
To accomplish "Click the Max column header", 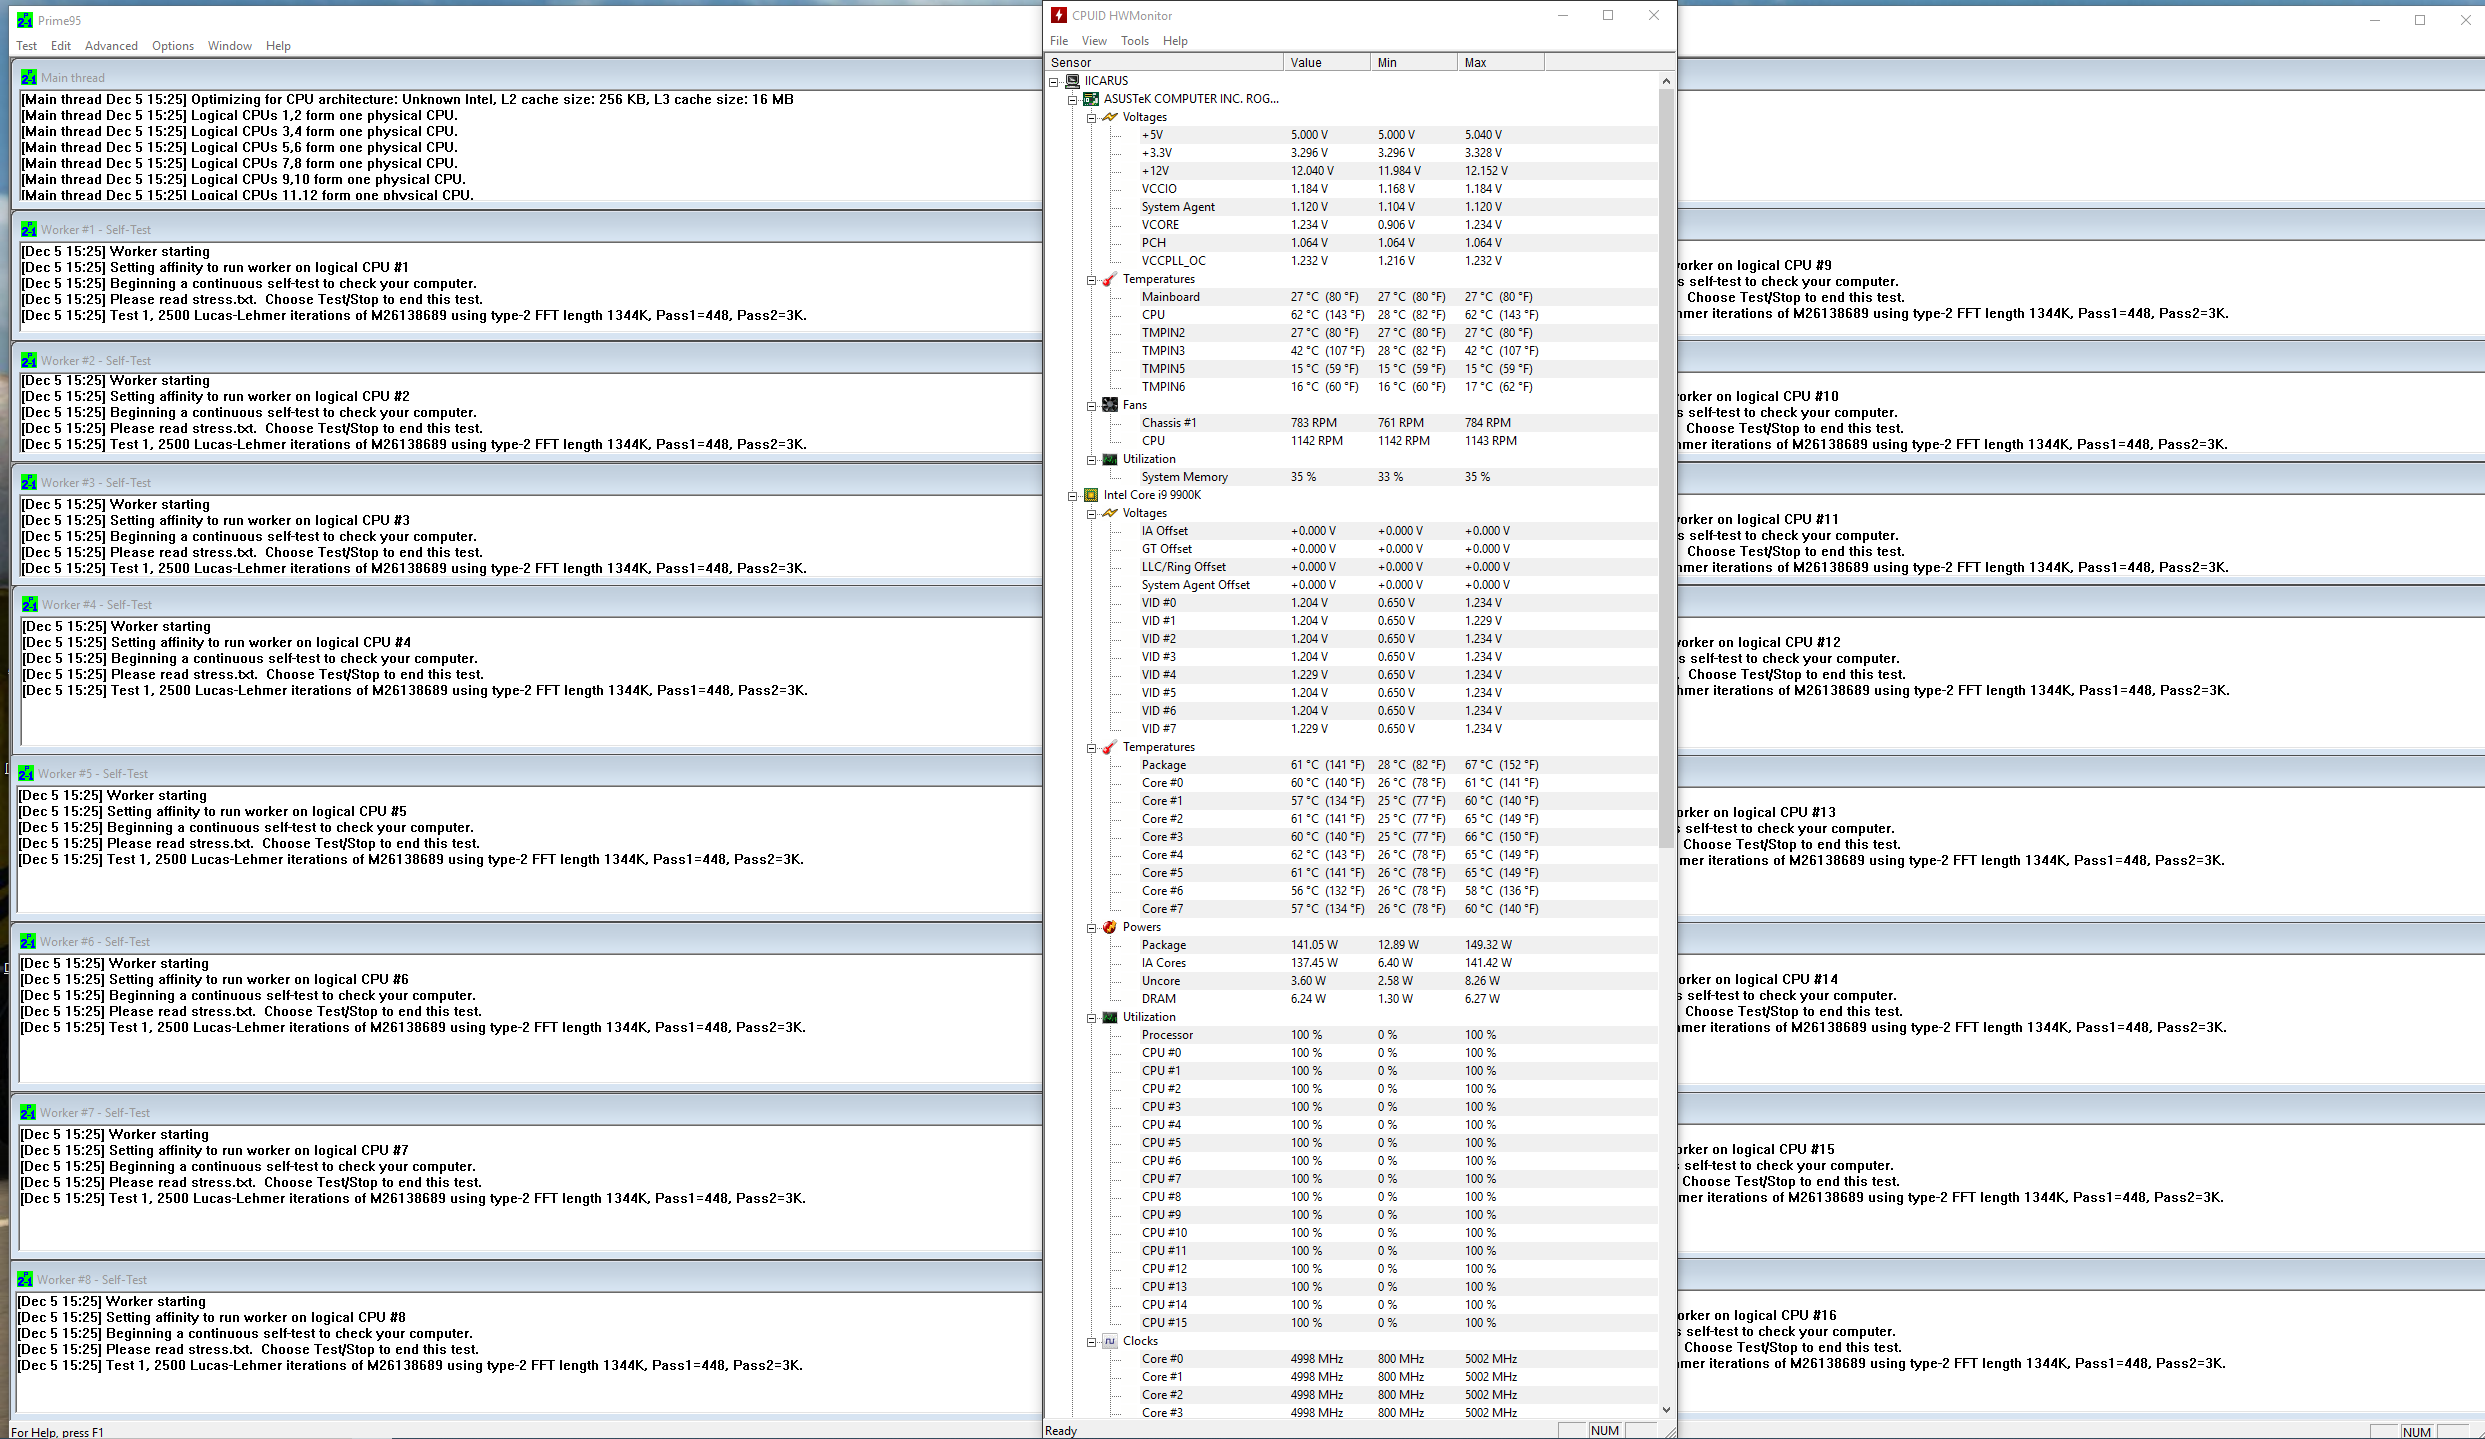I will point(1500,62).
